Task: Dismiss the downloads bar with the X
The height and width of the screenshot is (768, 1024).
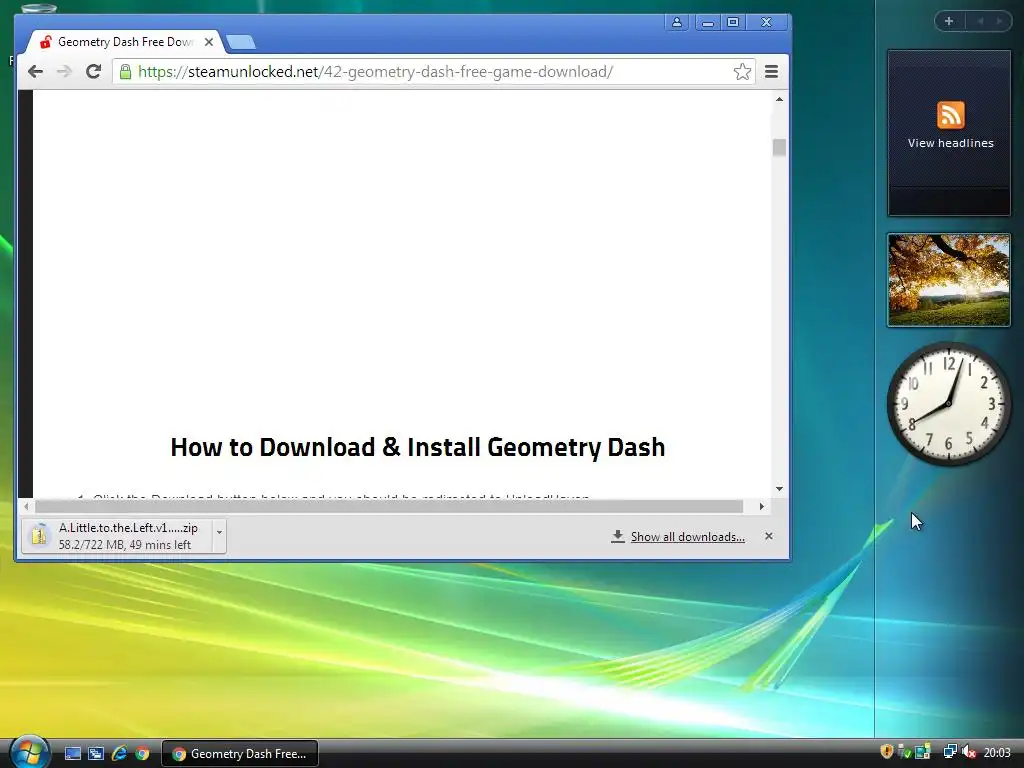Action: [769, 536]
